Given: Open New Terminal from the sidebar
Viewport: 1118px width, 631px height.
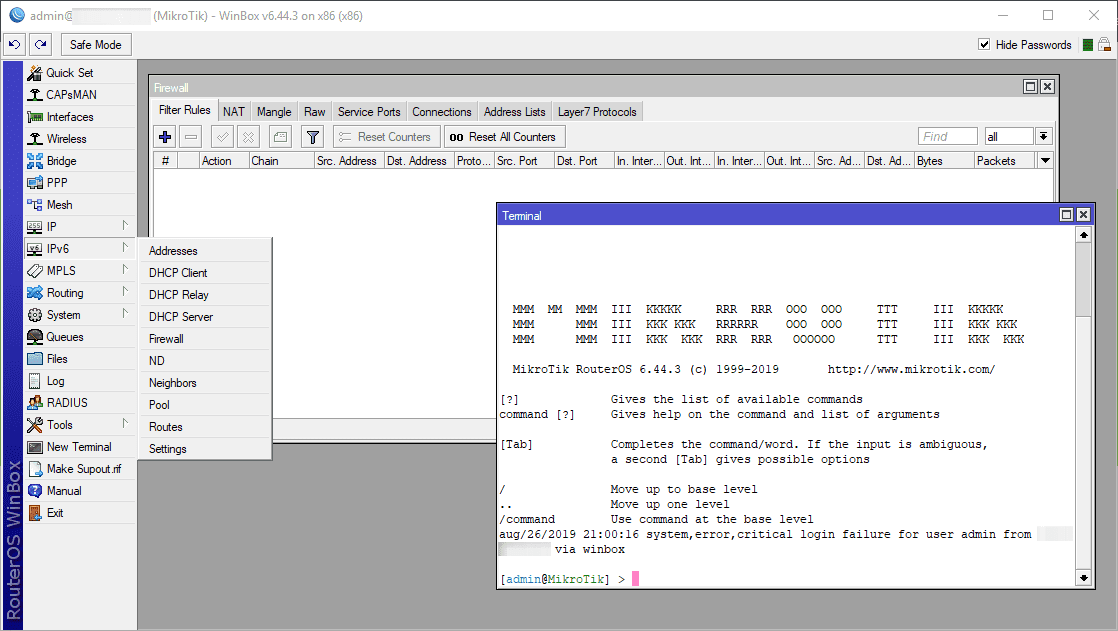Looking at the screenshot, I should (80, 447).
